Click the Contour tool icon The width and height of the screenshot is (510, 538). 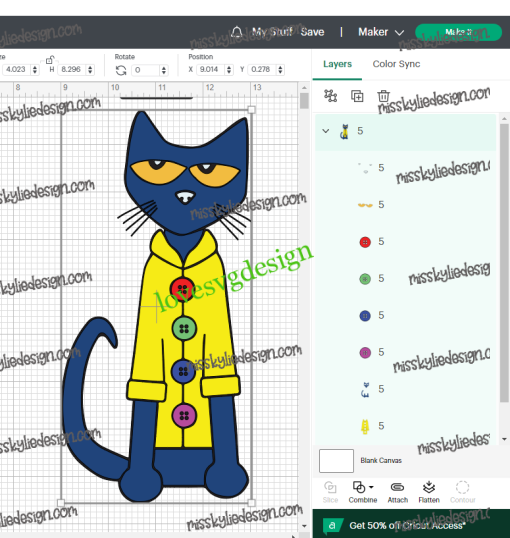pyautogui.click(x=462, y=487)
